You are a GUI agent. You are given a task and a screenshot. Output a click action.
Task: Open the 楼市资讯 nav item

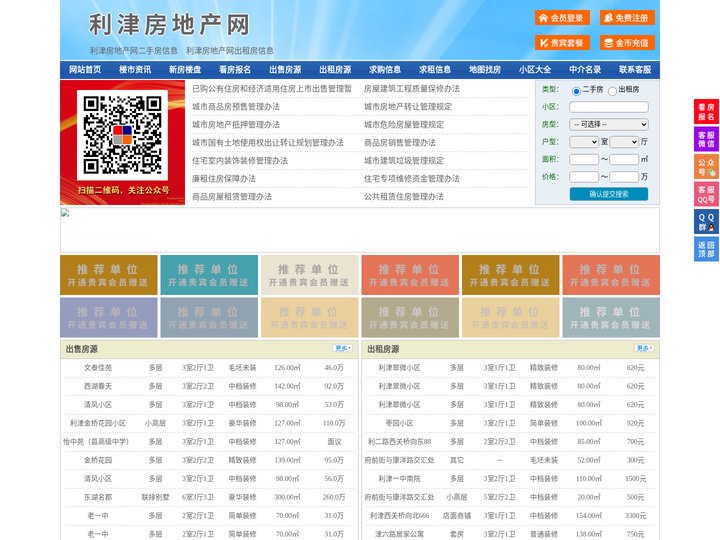point(135,70)
